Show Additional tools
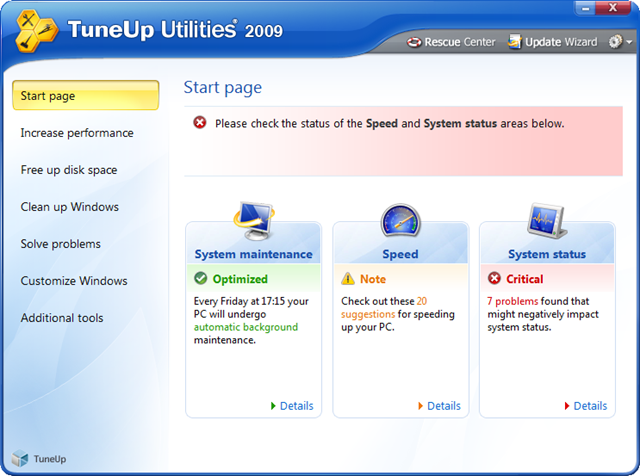 (x=62, y=318)
